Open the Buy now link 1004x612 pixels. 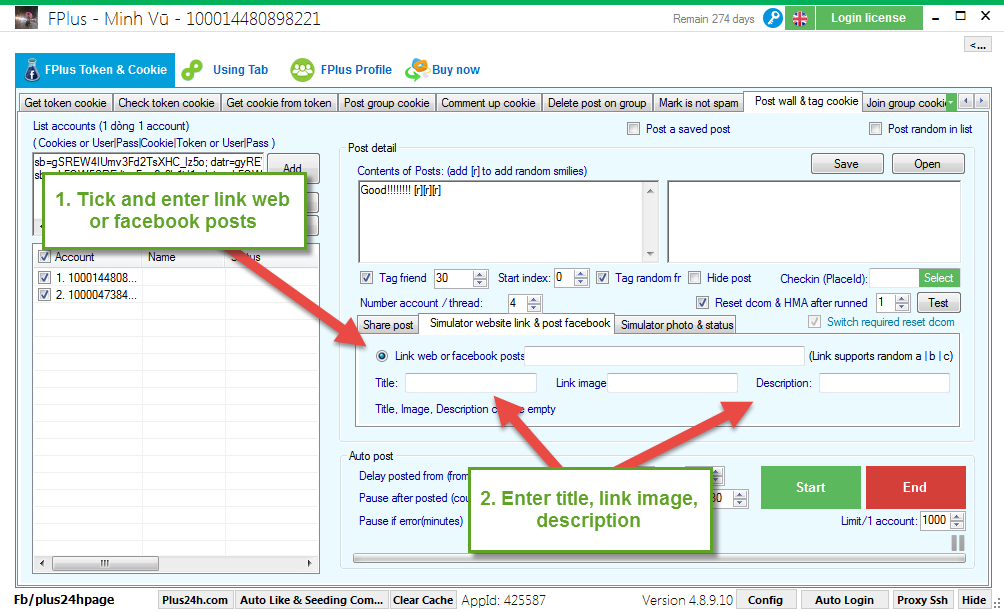(443, 70)
